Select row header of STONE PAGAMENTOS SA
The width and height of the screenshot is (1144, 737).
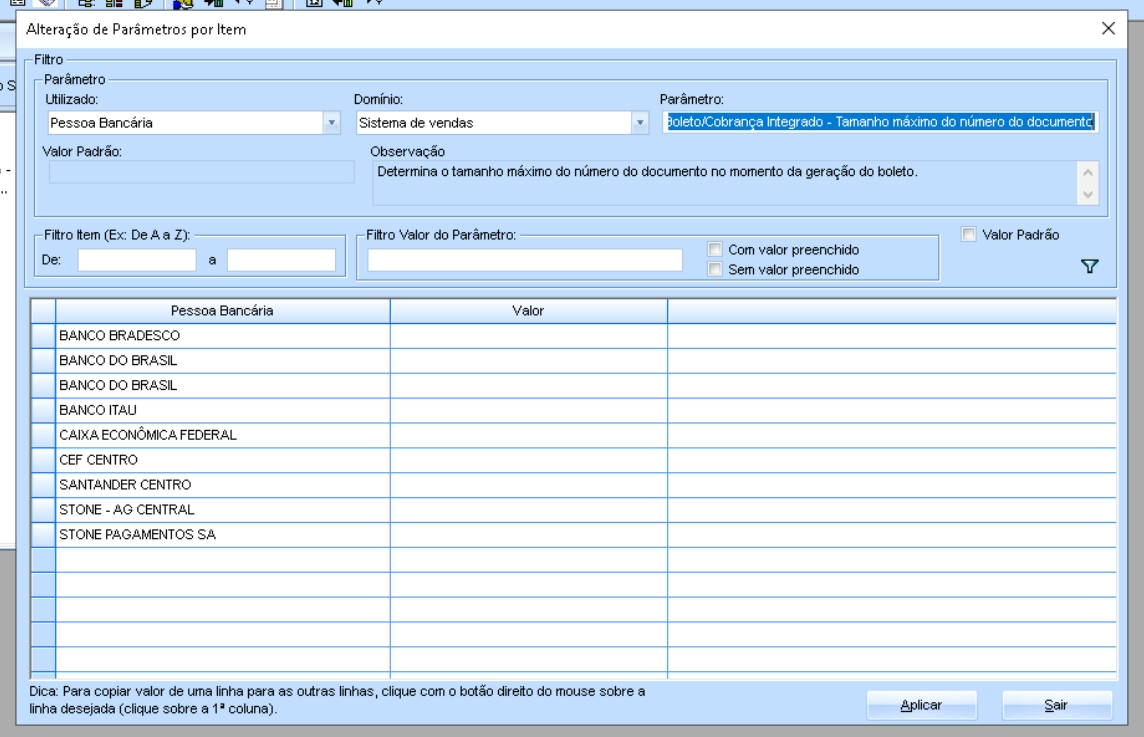pyautogui.click(x=43, y=535)
